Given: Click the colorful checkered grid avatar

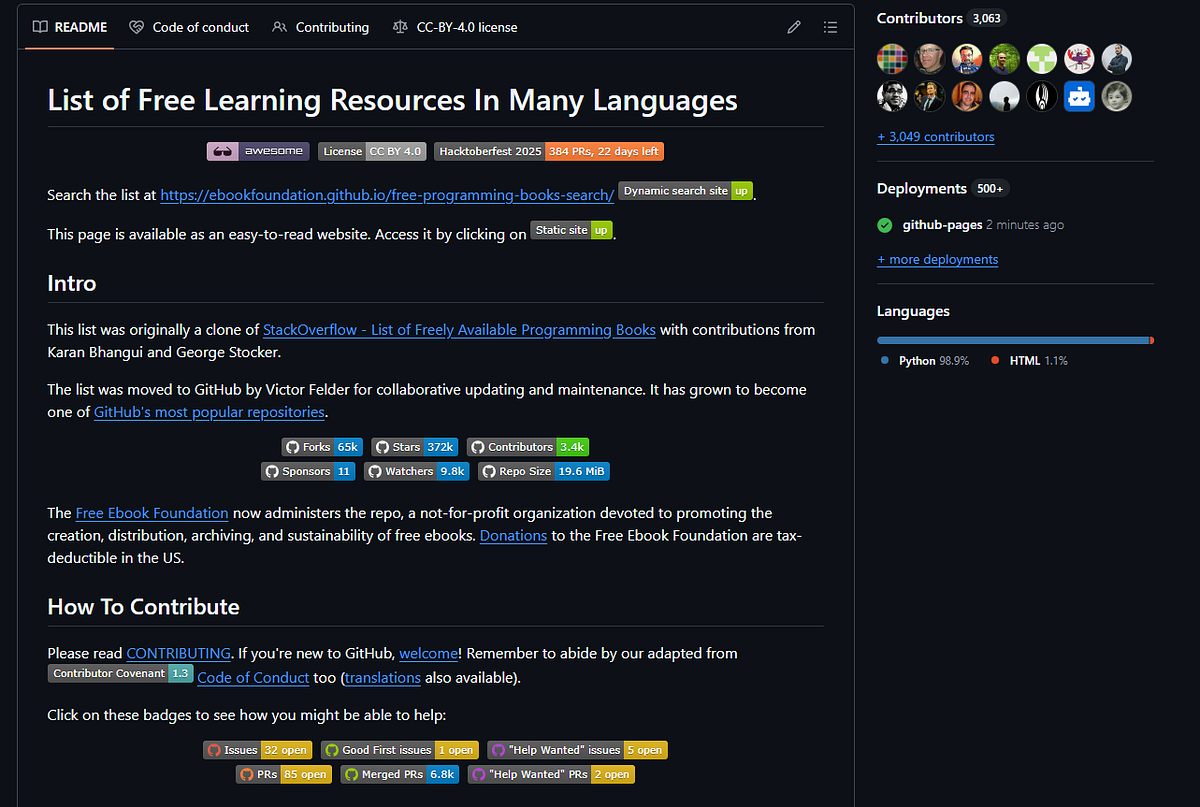Looking at the screenshot, I should [x=892, y=59].
